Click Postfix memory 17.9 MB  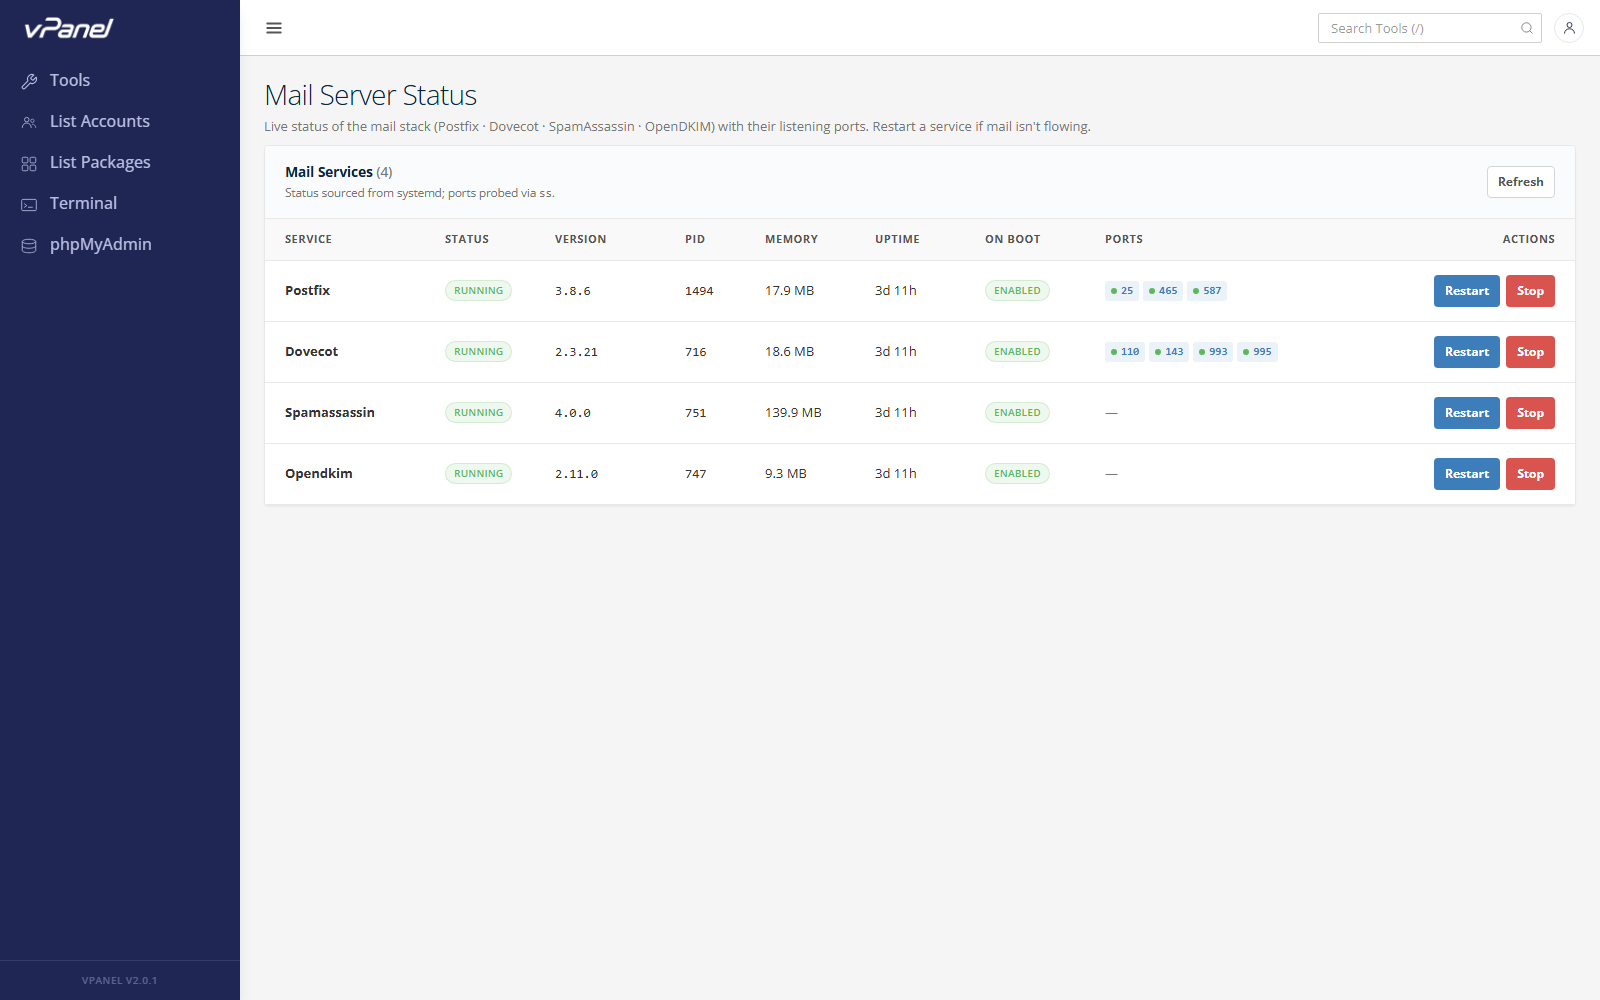(x=790, y=290)
